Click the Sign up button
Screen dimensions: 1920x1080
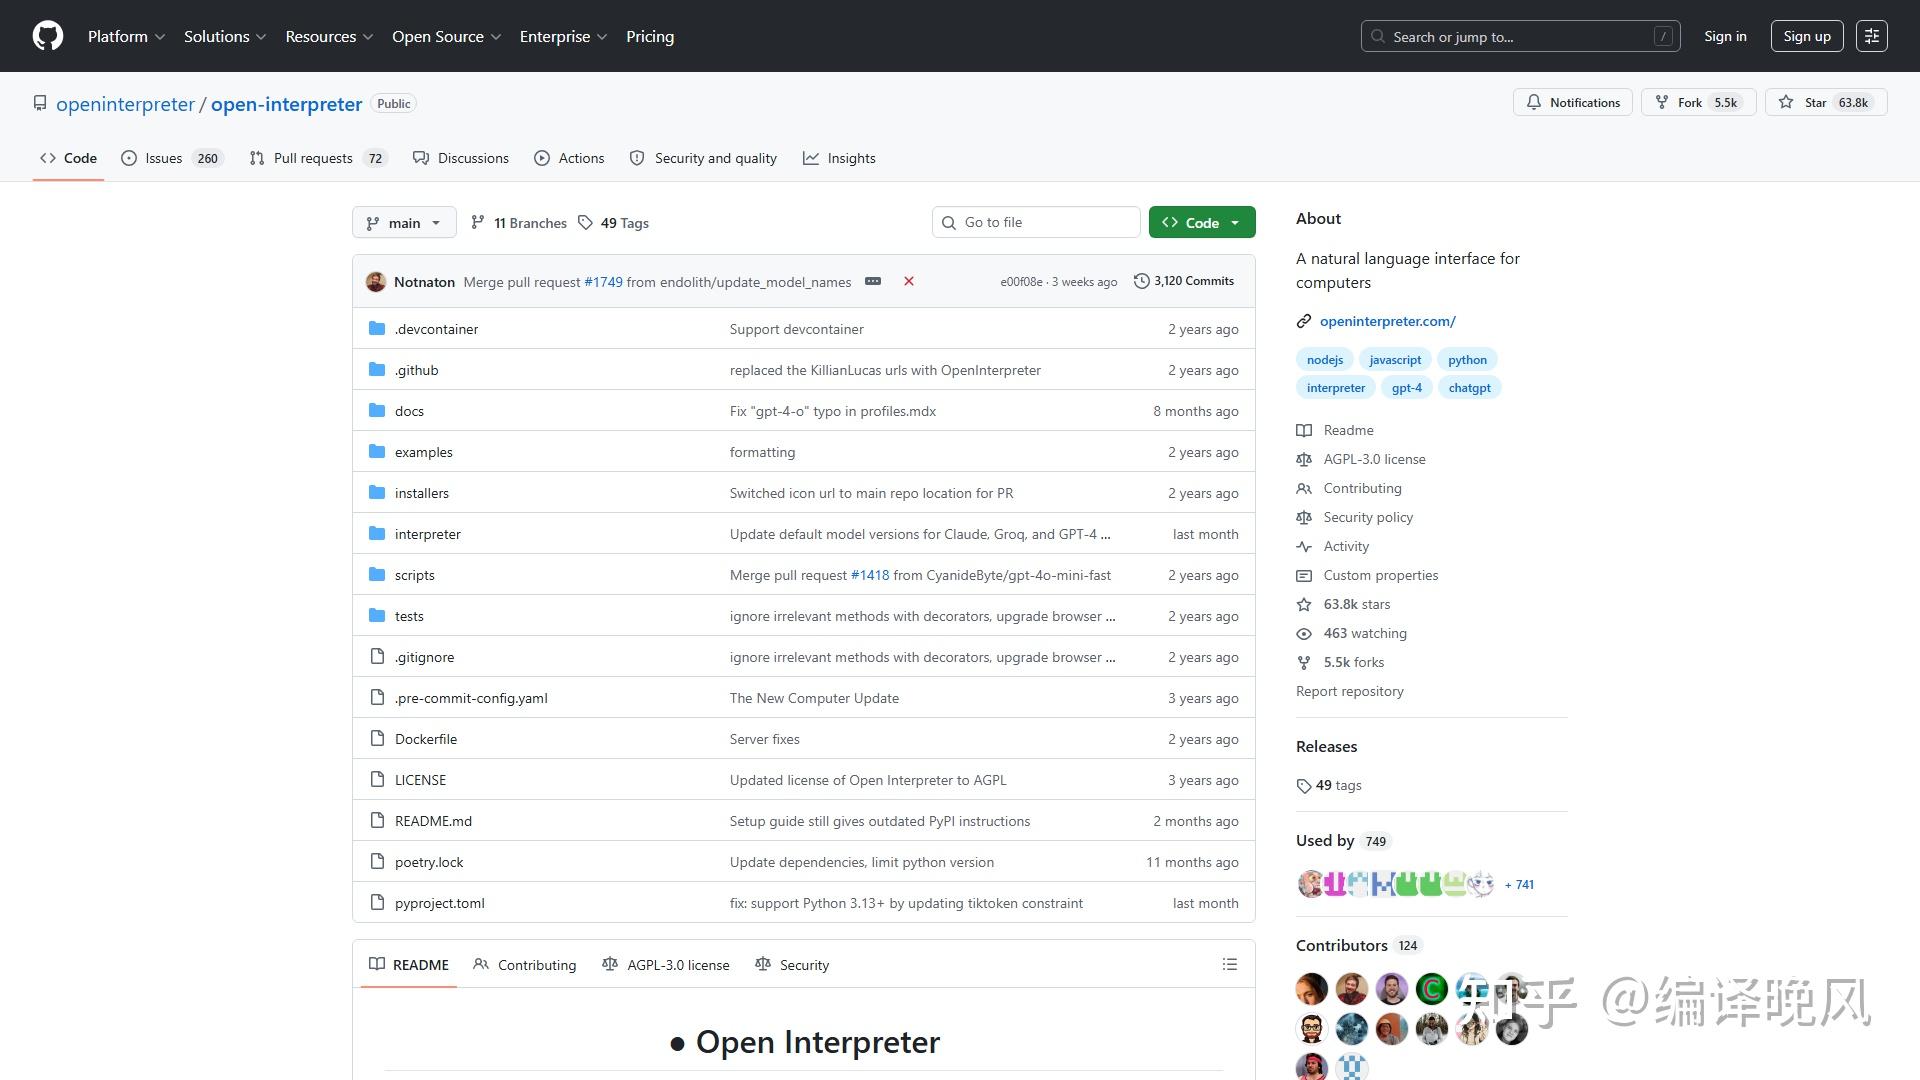click(x=1806, y=36)
